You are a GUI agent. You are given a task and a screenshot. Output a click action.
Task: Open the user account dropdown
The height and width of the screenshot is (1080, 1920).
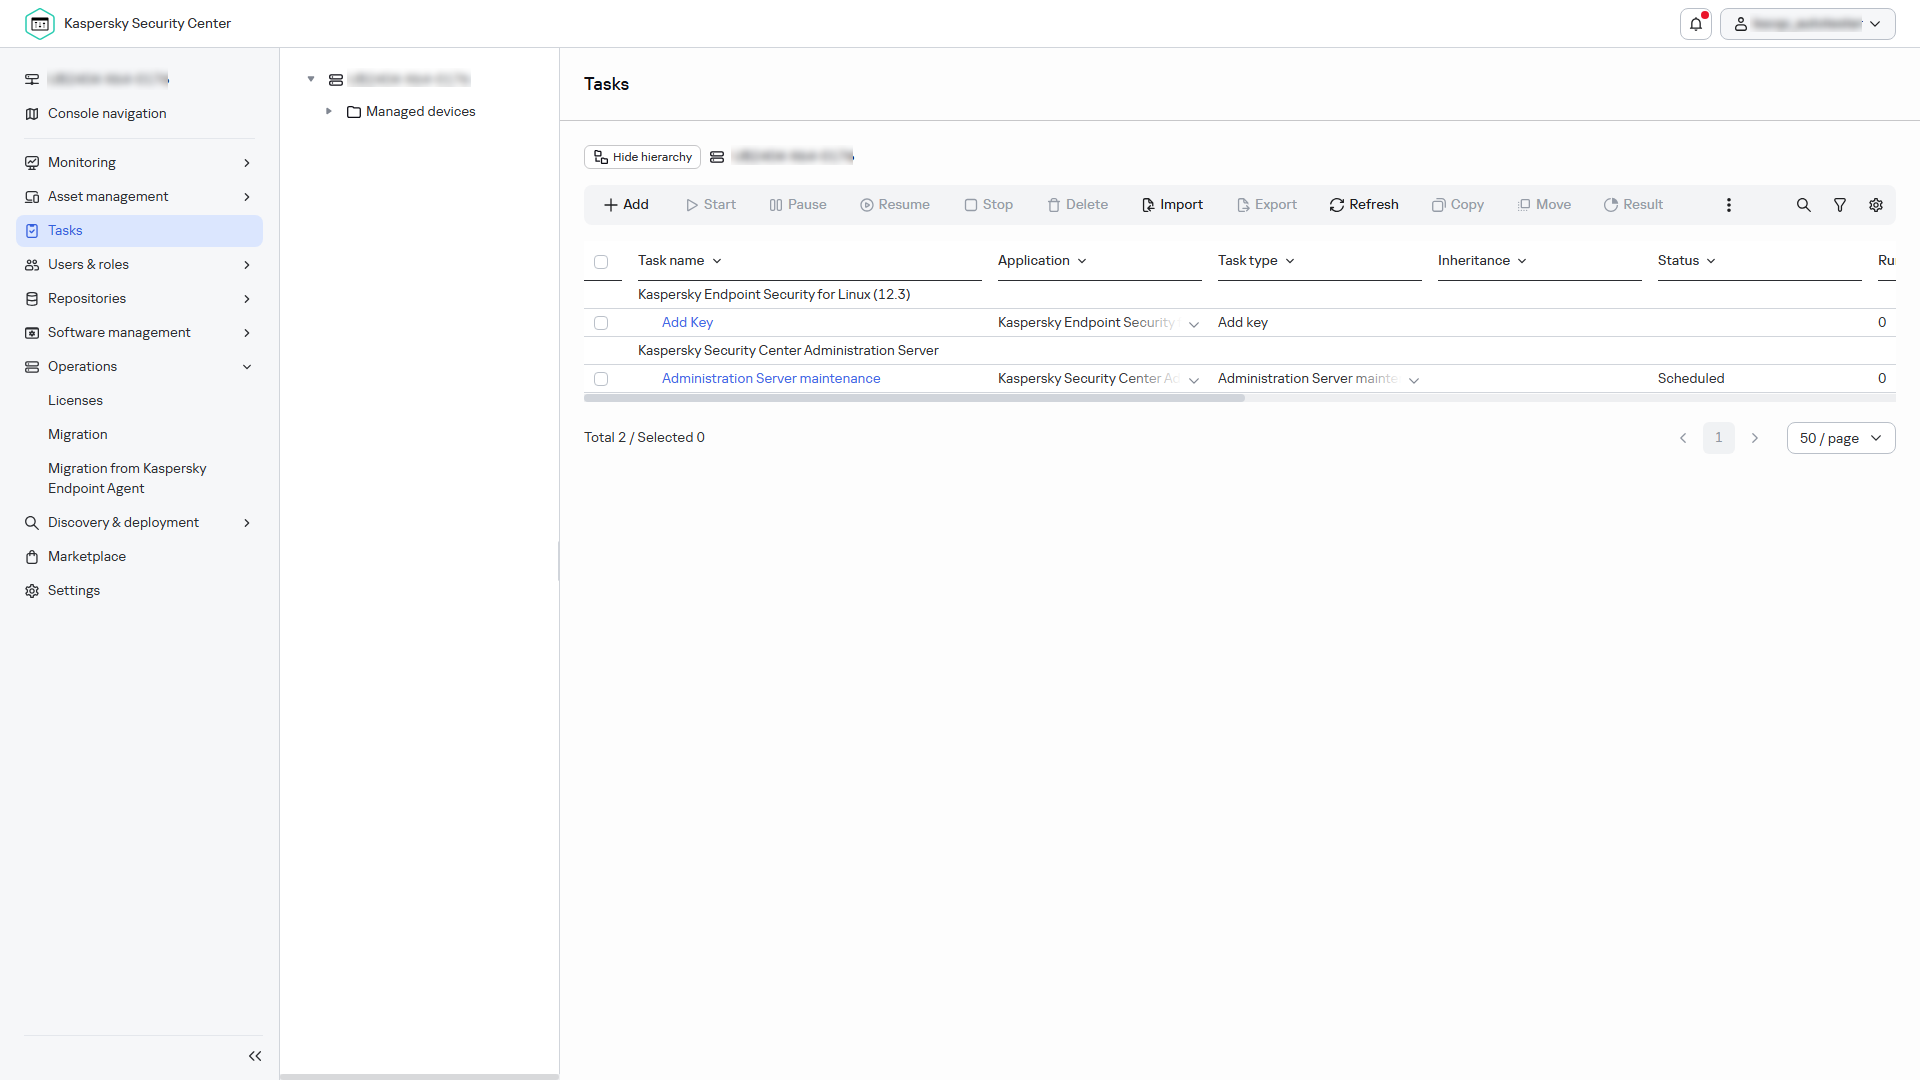coord(1808,24)
